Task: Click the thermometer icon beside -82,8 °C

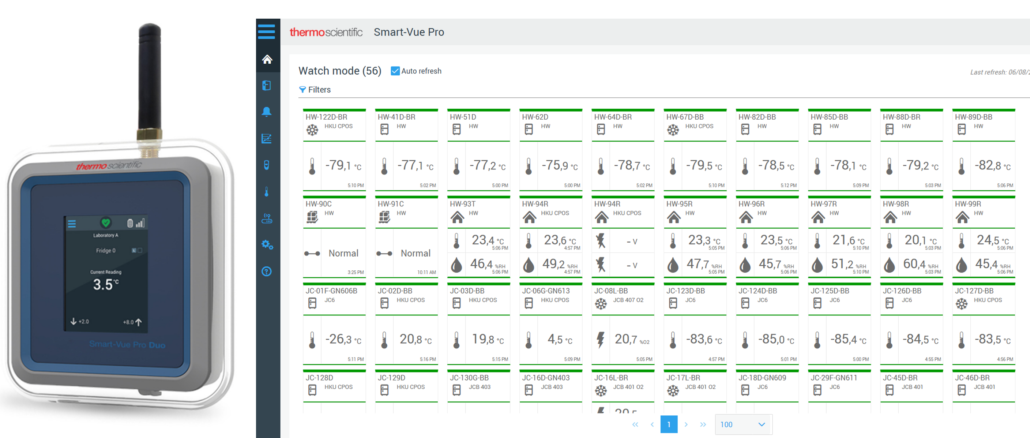Action: pos(961,167)
